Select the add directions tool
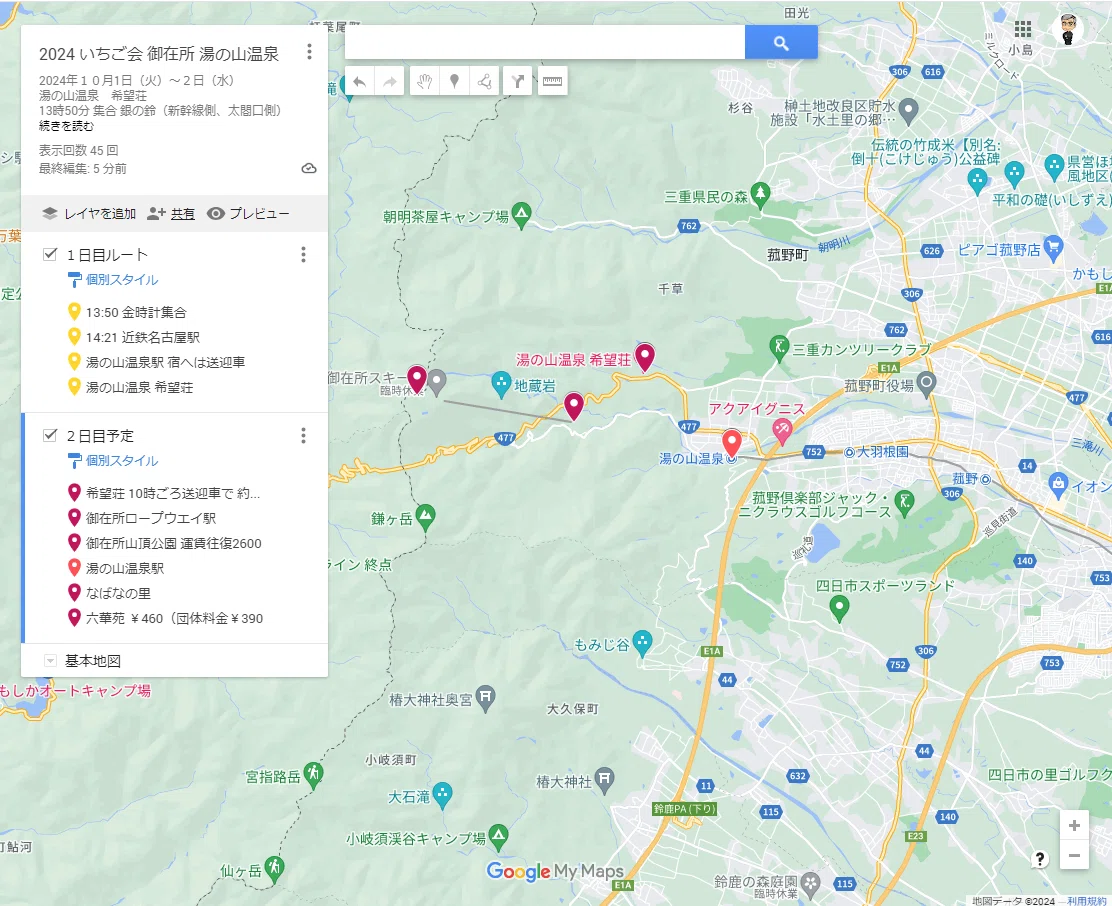The image size is (1112, 906). 518,82
